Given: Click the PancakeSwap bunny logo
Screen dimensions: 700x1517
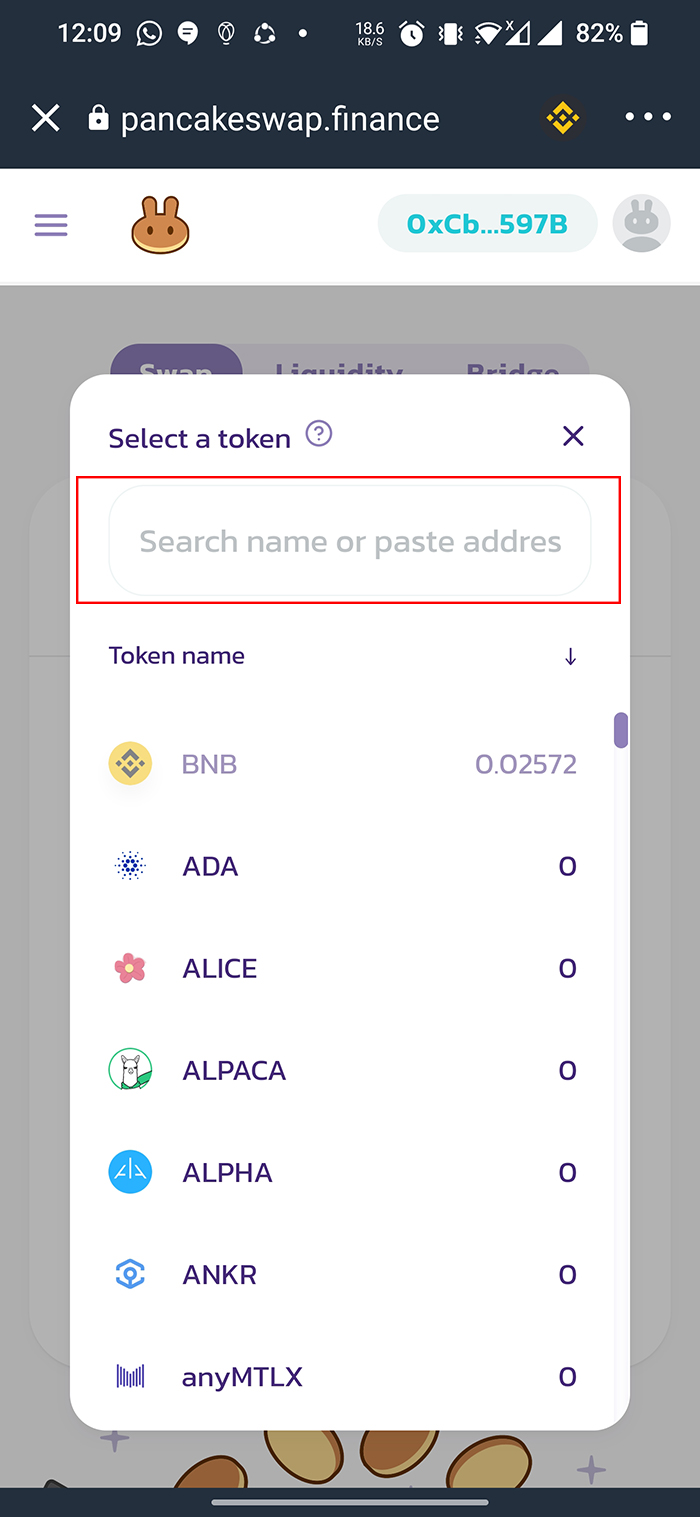Looking at the screenshot, I should tap(160, 224).
